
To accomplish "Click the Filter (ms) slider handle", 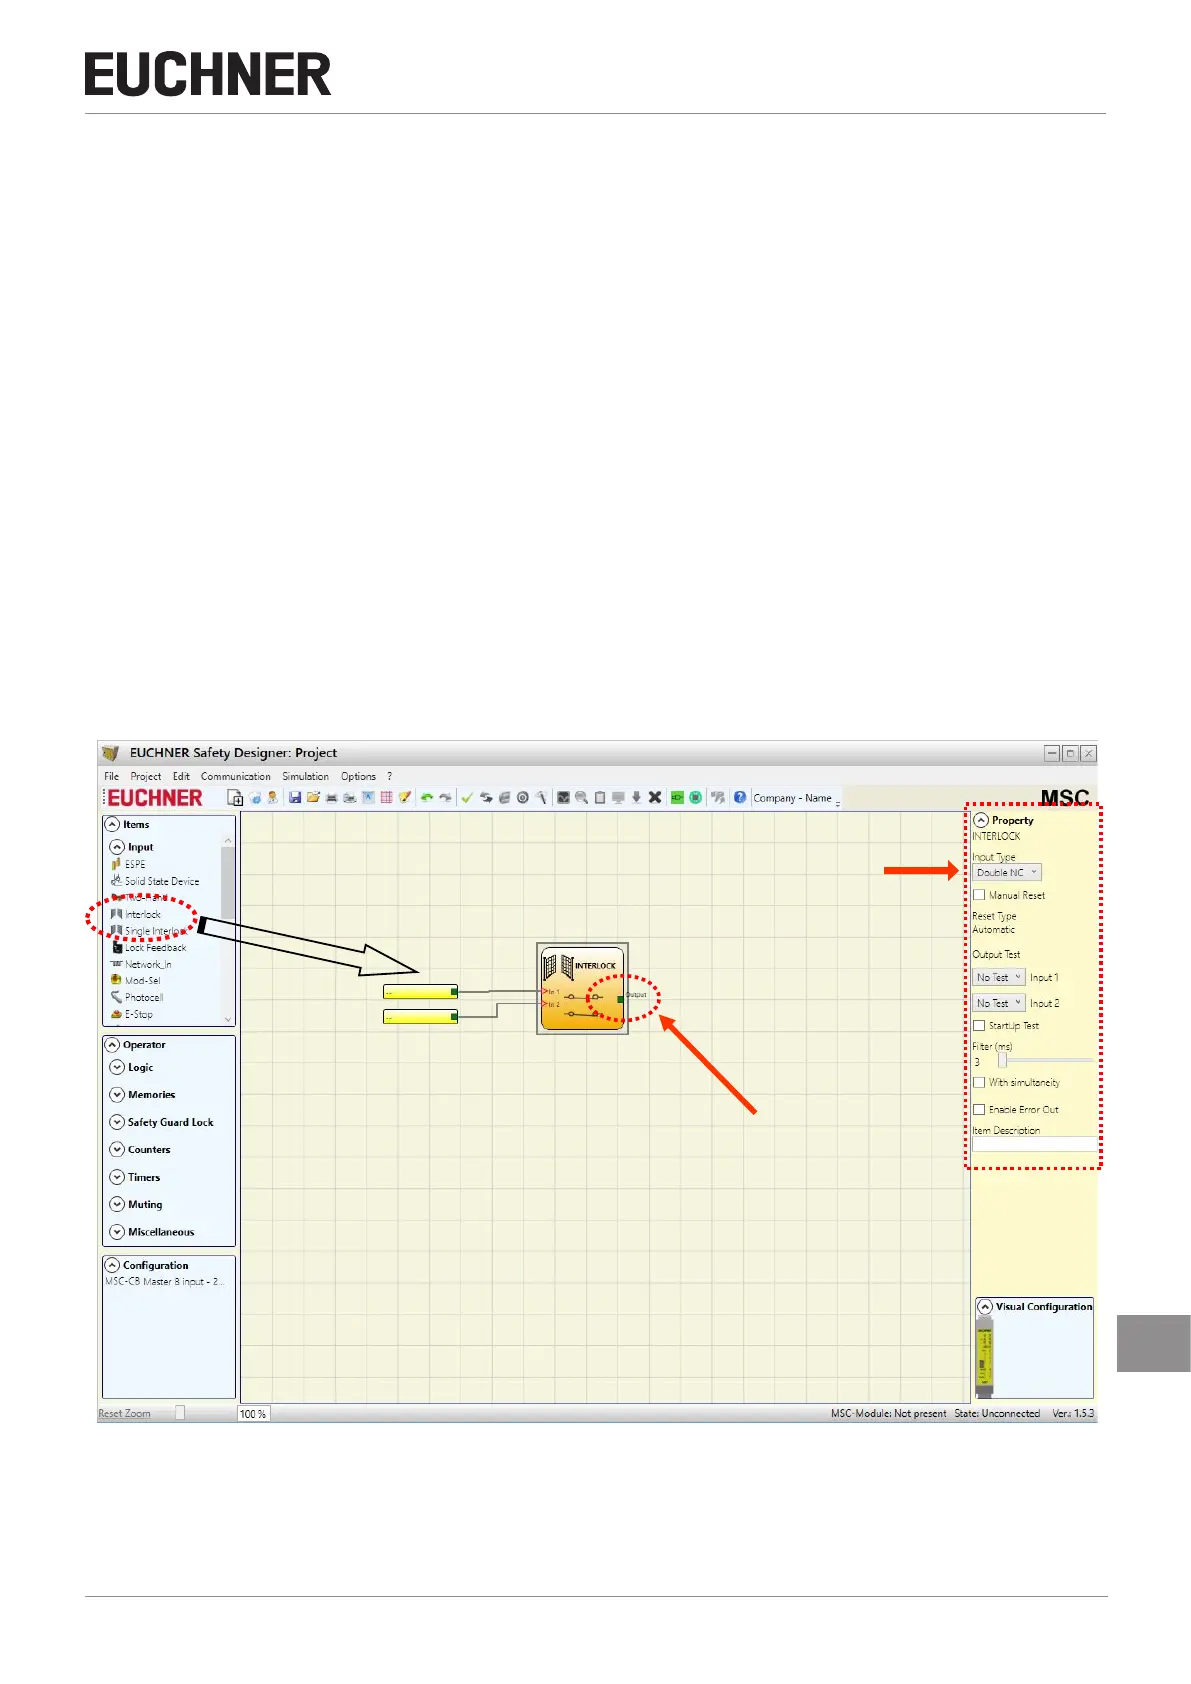I will point(1002,1060).
